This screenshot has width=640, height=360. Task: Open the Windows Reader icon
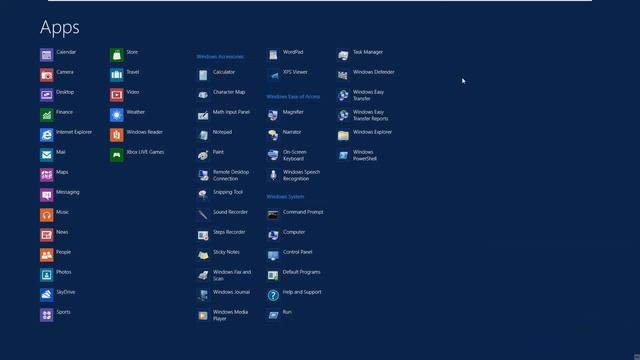click(x=117, y=135)
